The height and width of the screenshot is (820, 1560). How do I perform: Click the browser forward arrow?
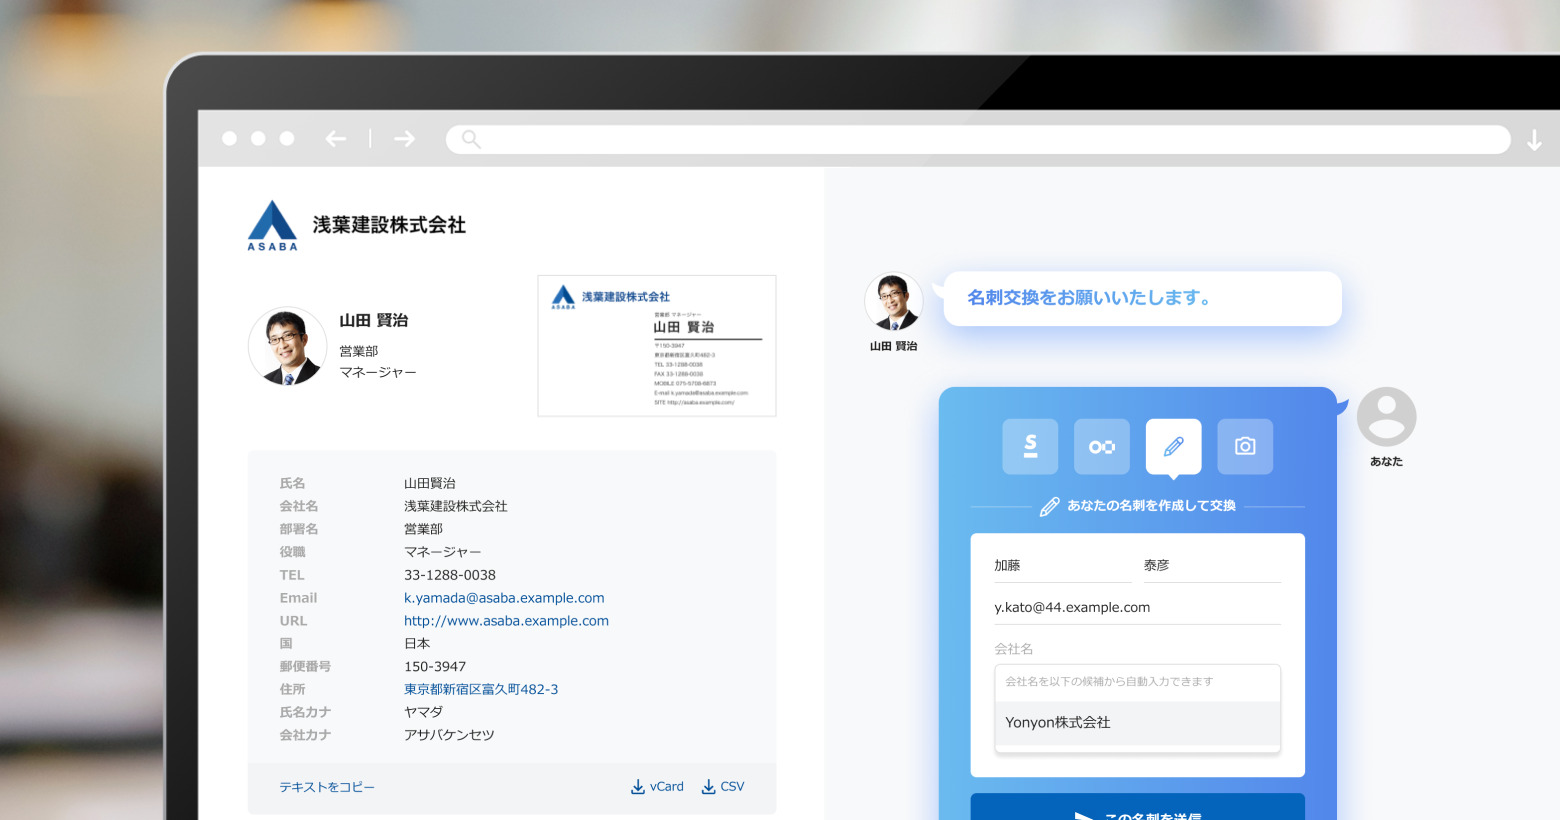point(404,139)
